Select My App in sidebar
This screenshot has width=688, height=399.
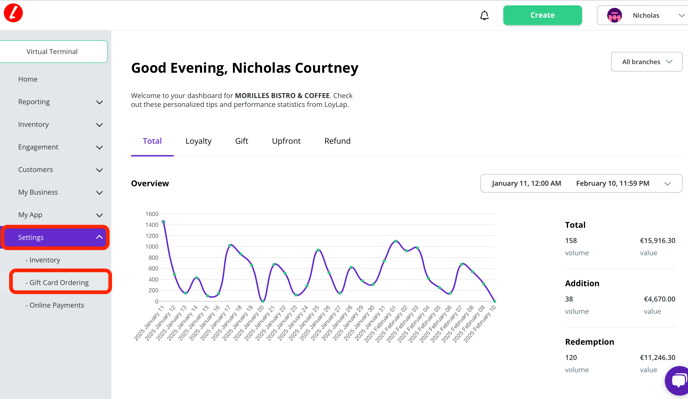tap(30, 215)
